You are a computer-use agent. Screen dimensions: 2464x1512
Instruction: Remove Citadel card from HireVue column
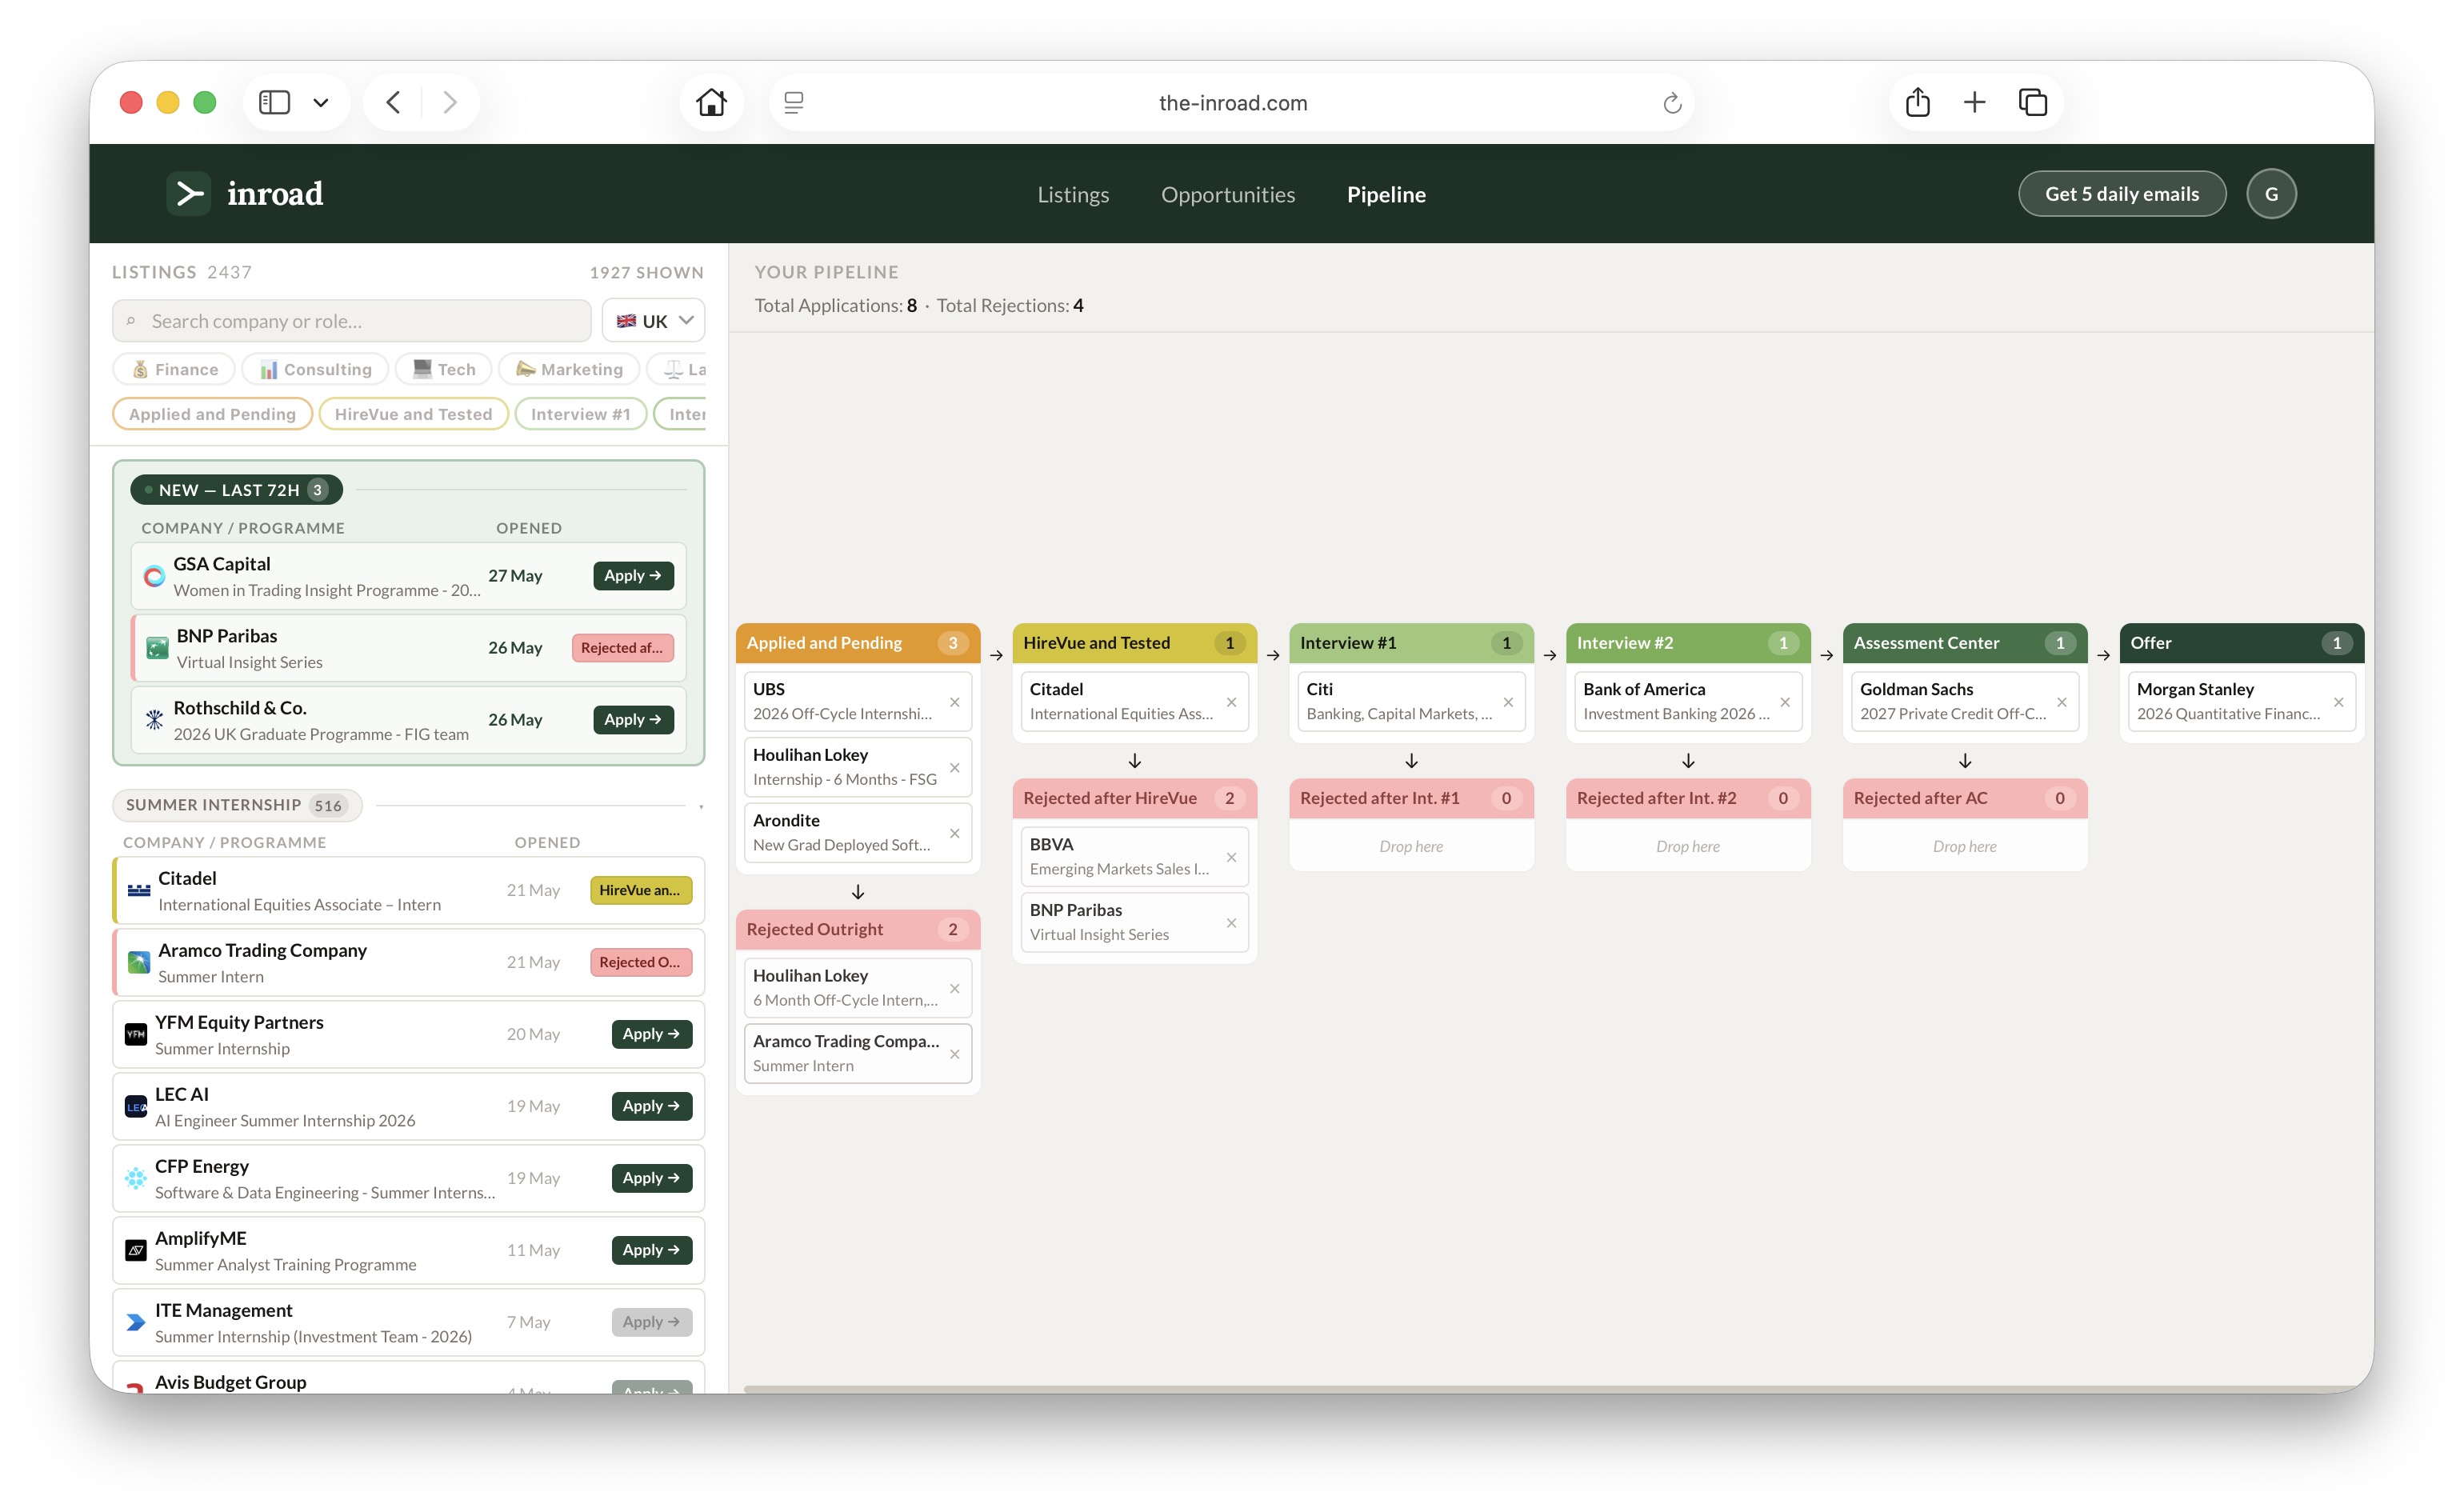(x=1231, y=702)
